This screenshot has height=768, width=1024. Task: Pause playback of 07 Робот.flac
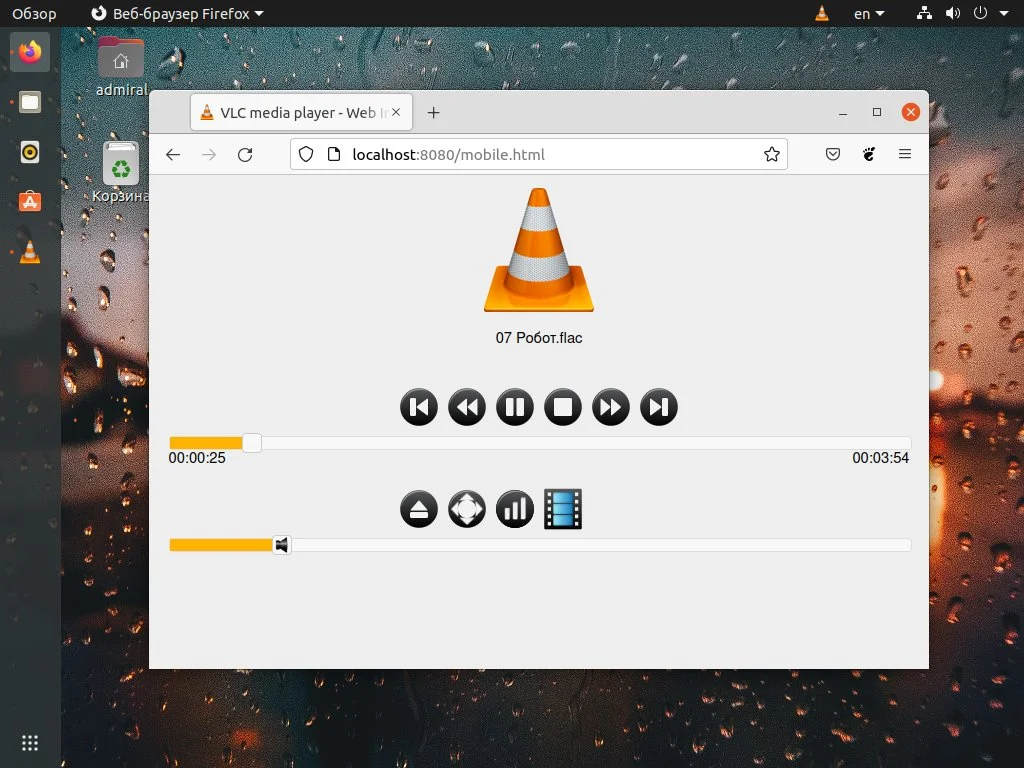click(x=514, y=407)
